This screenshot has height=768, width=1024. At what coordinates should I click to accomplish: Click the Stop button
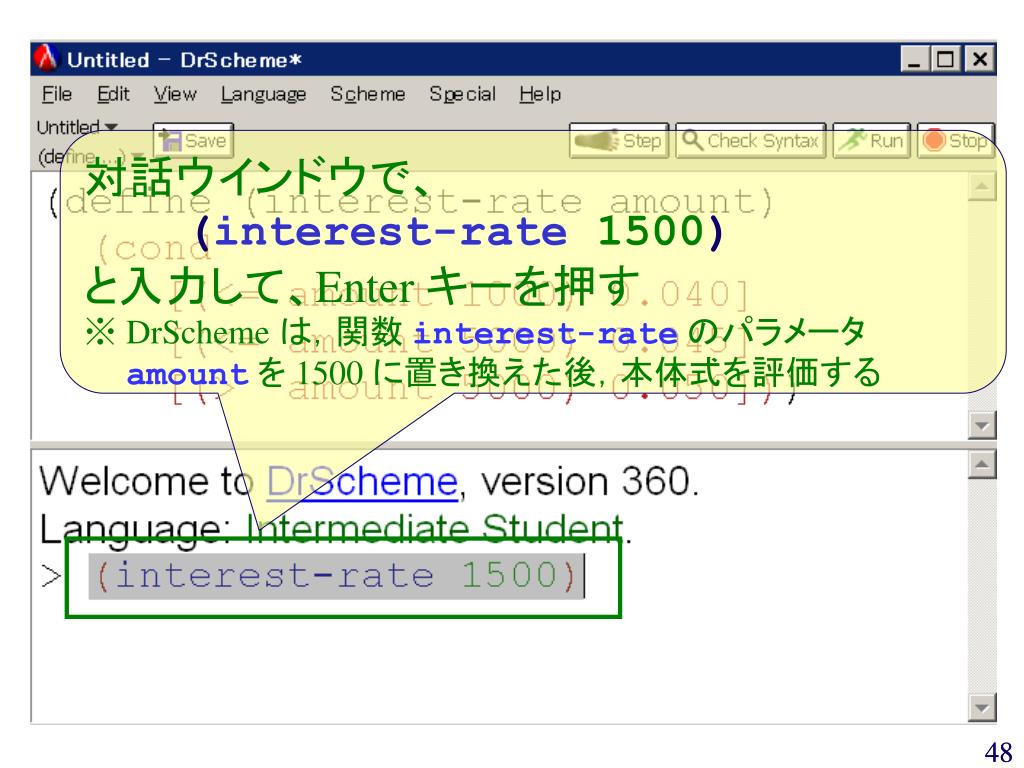click(x=955, y=140)
